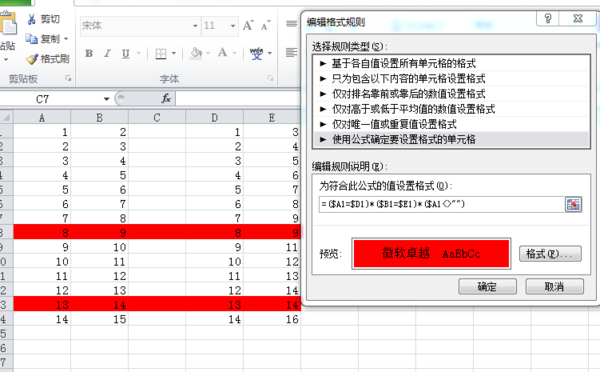Click cell E14 with value 16
600x372 pixels.
pos(272,319)
